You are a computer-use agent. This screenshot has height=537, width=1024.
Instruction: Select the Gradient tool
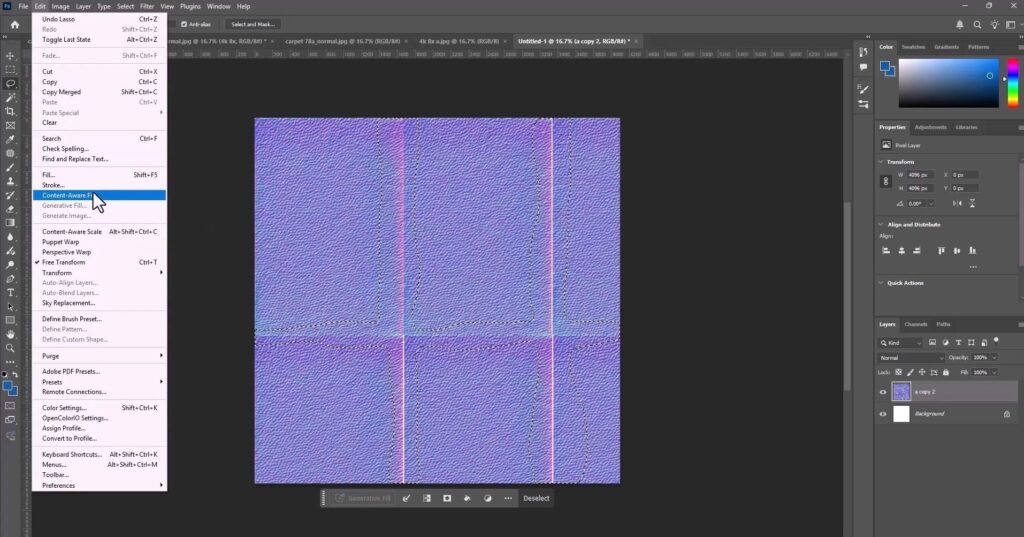10,223
